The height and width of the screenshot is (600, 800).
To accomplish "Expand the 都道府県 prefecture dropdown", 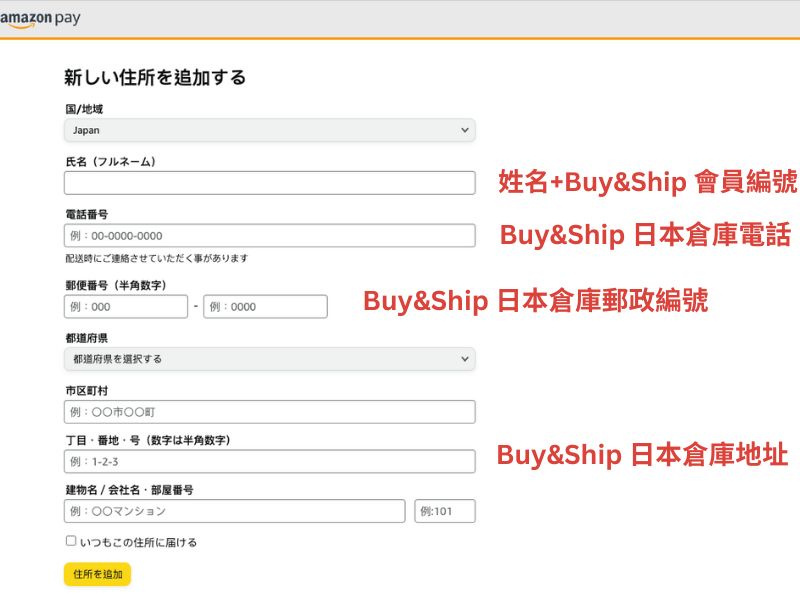I will pyautogui.click(x=269, y=359).
